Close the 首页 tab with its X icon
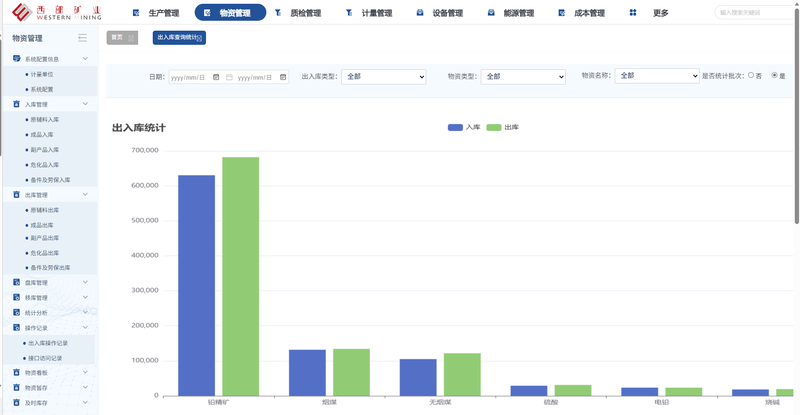 131,38
